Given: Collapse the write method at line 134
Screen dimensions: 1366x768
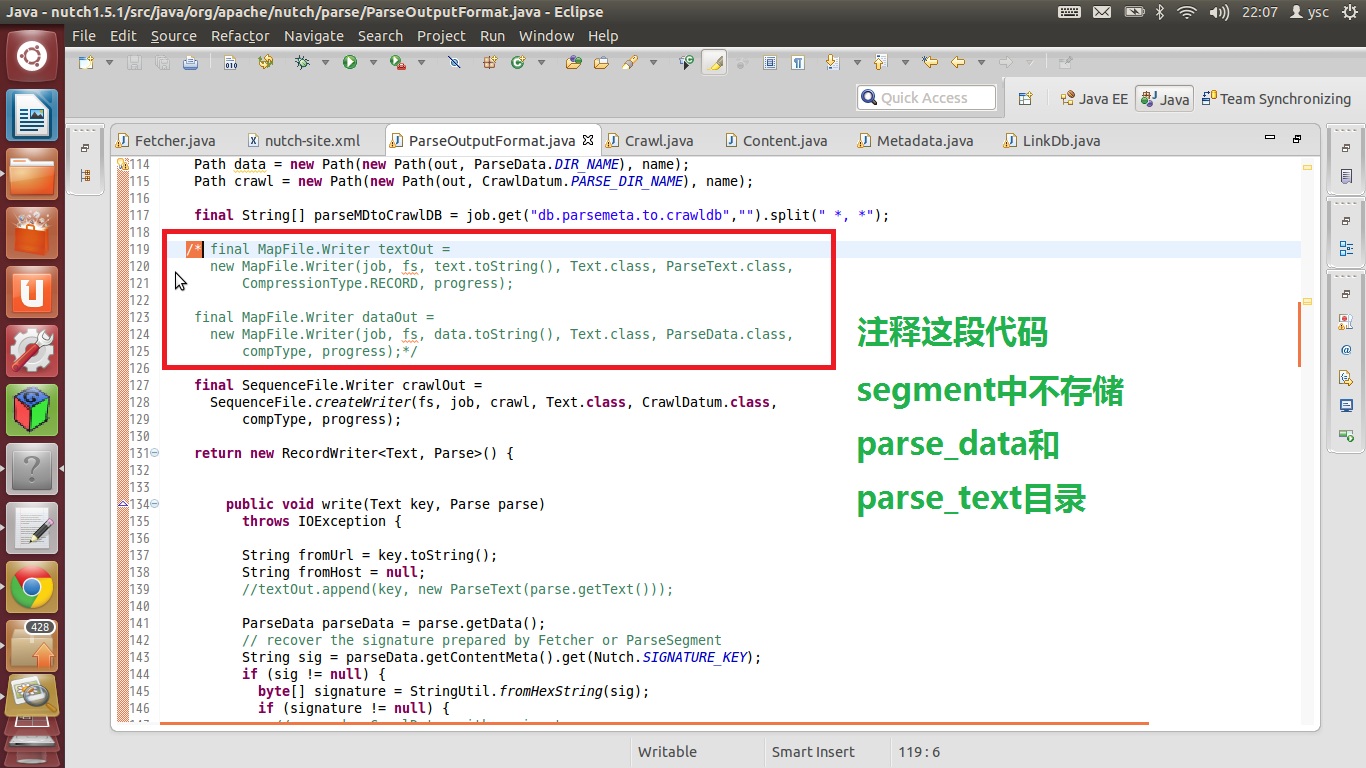Looking at the screenshot, I should click(154, 504).
